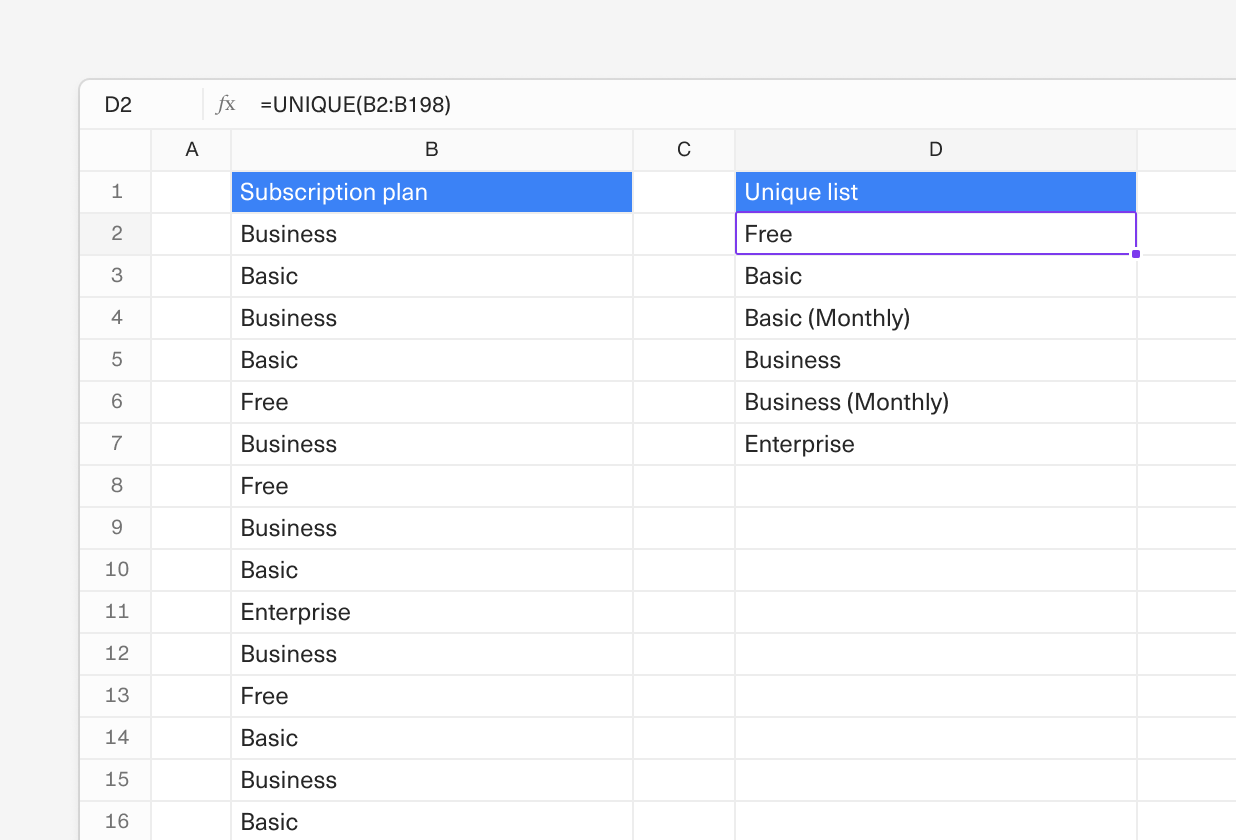
Task: Click the Subscription plan header cell
Action: [x=432, y=192]
